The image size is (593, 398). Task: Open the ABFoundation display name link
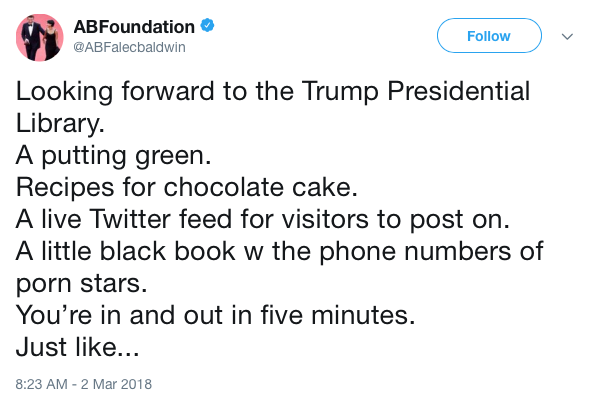(134, 27)
